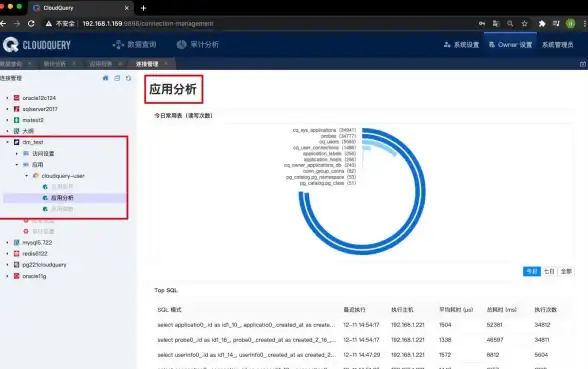Click the refresh icon in the connection panel
The image size is (588, 369).
[128, 78]
